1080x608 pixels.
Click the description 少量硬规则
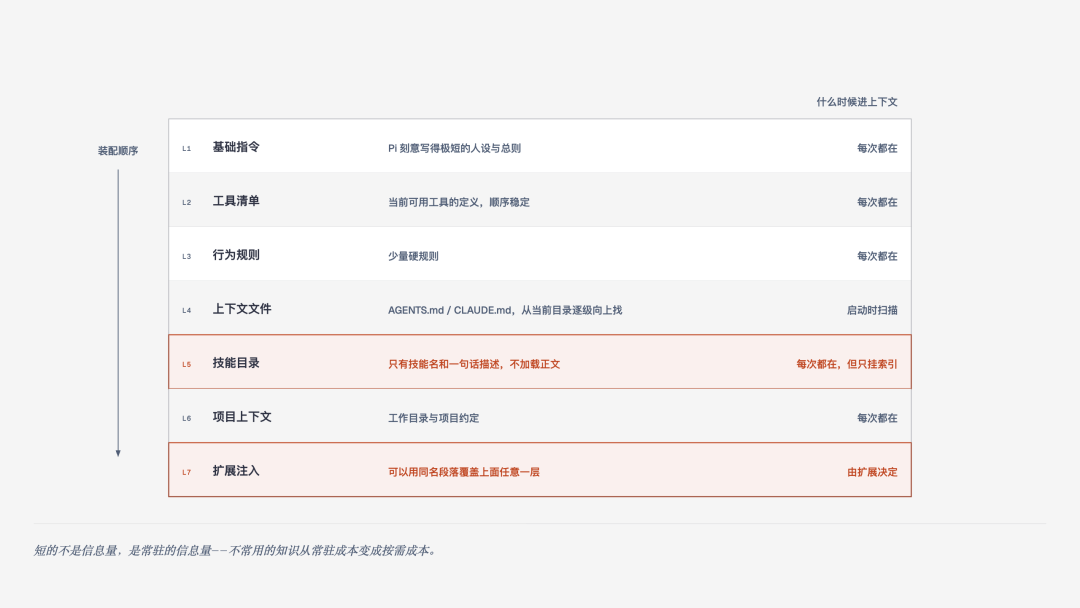[x=413, y=256]
